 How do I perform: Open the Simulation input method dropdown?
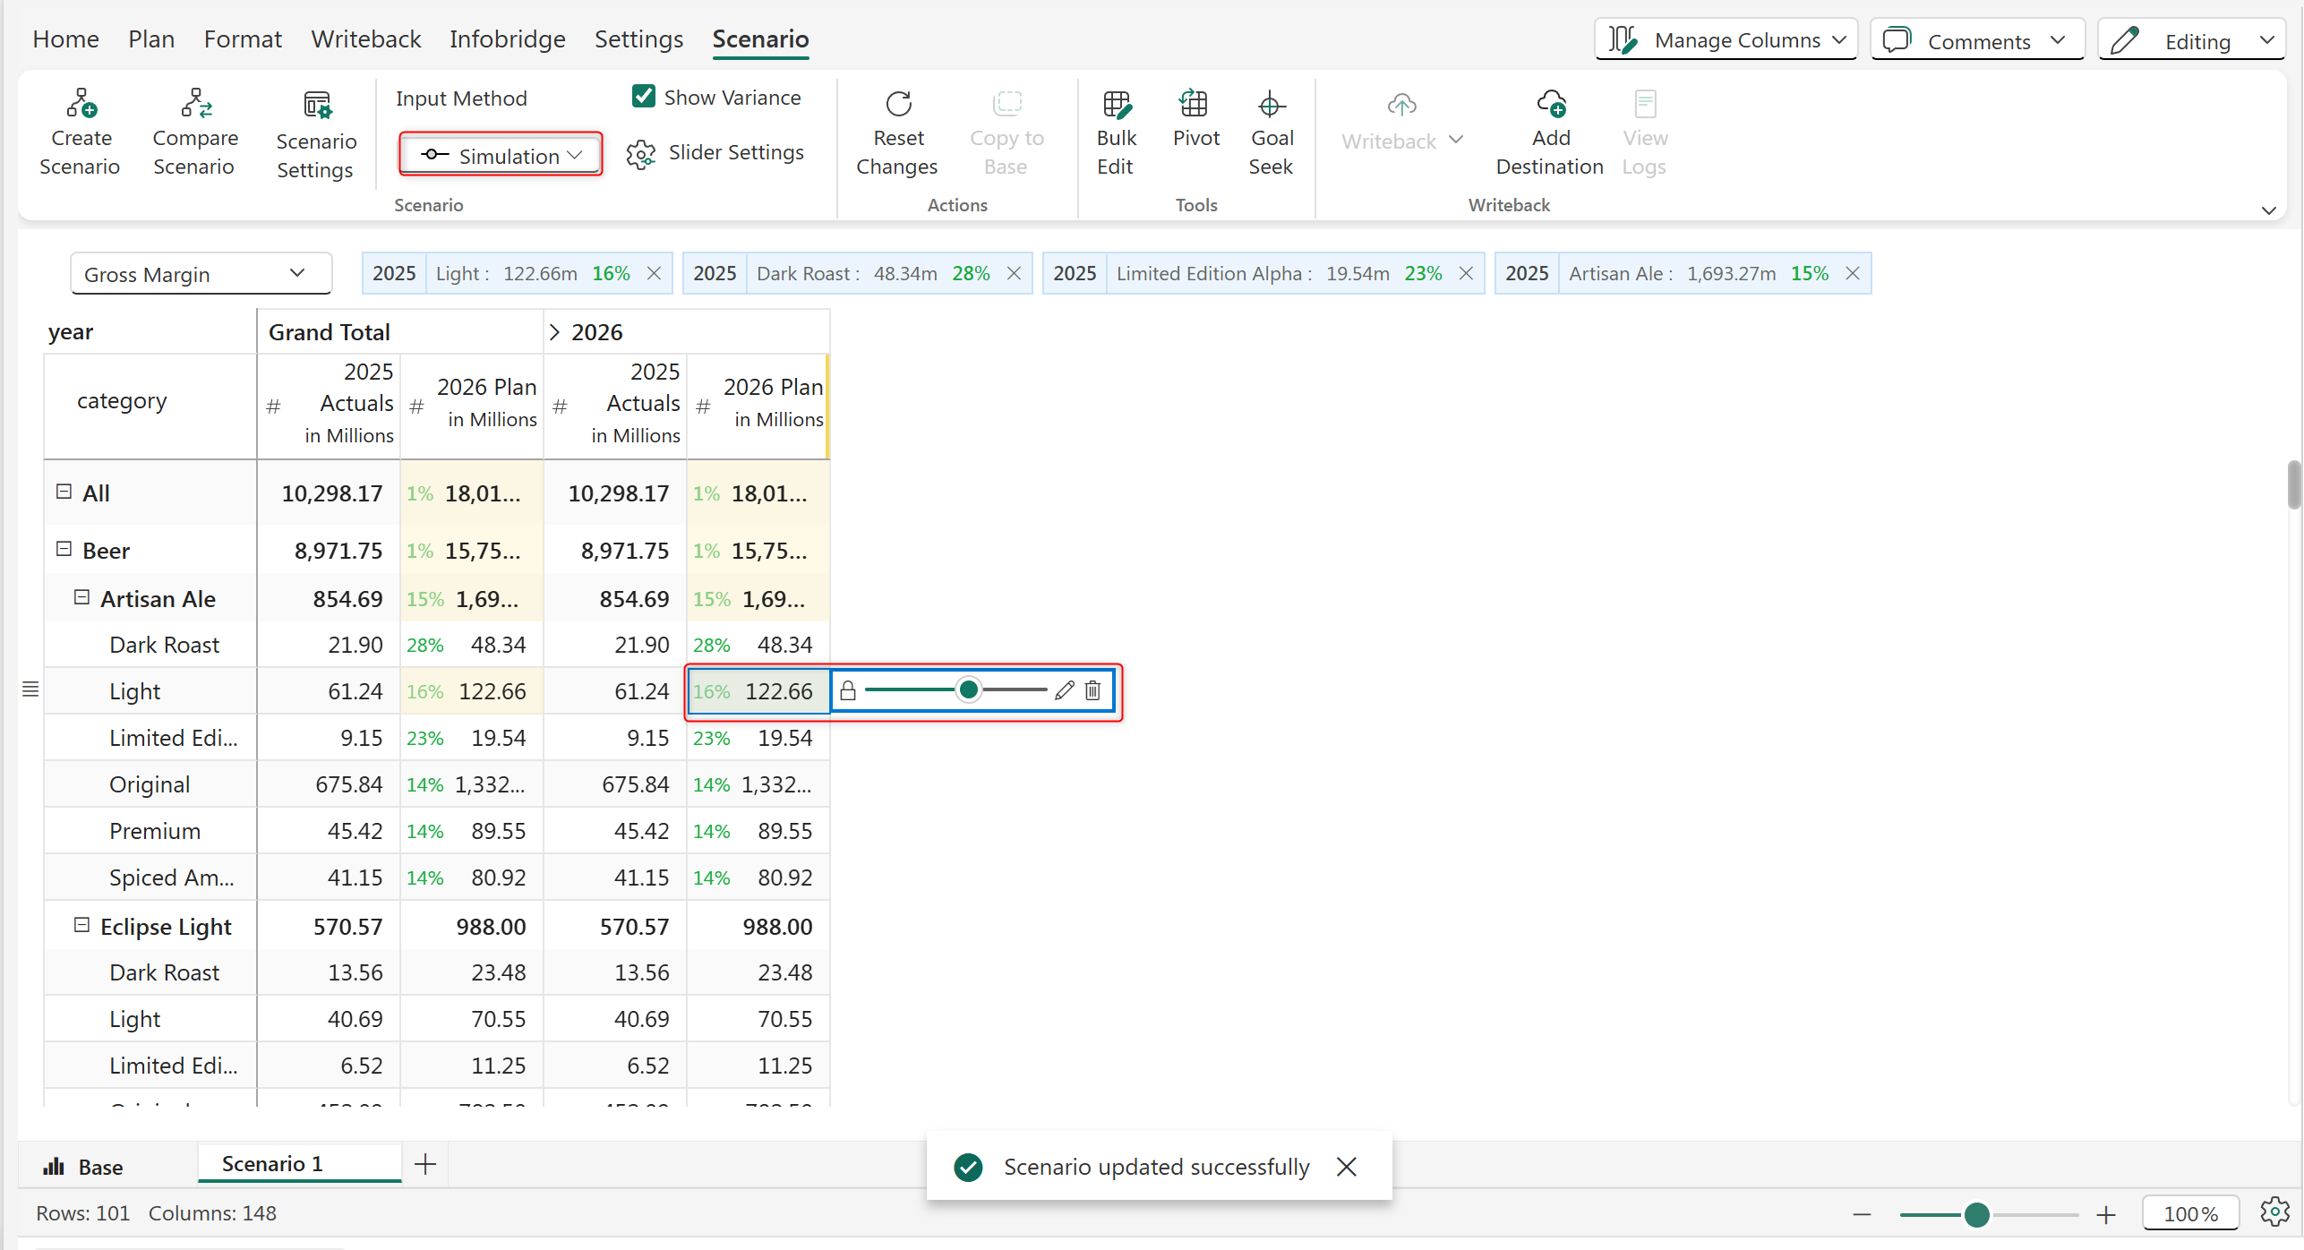[x=501, y=155]
